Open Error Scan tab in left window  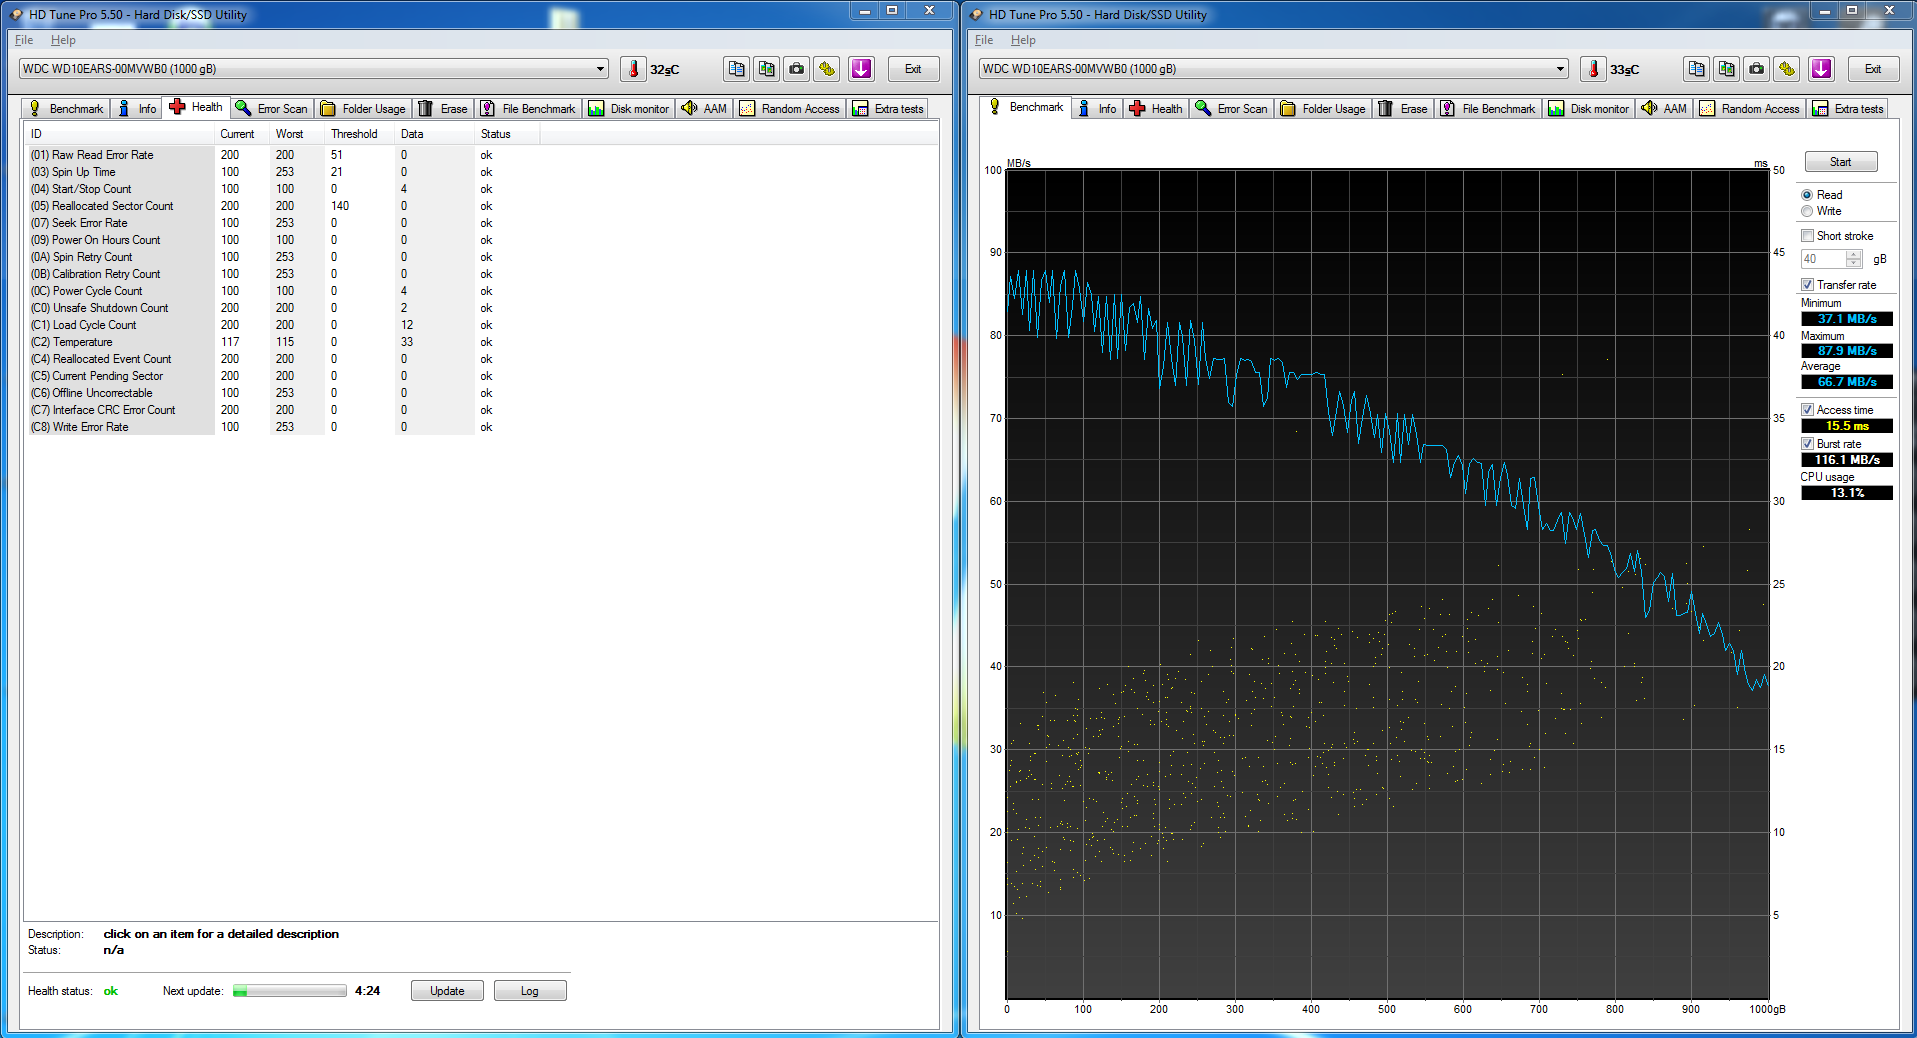[272, 109]
